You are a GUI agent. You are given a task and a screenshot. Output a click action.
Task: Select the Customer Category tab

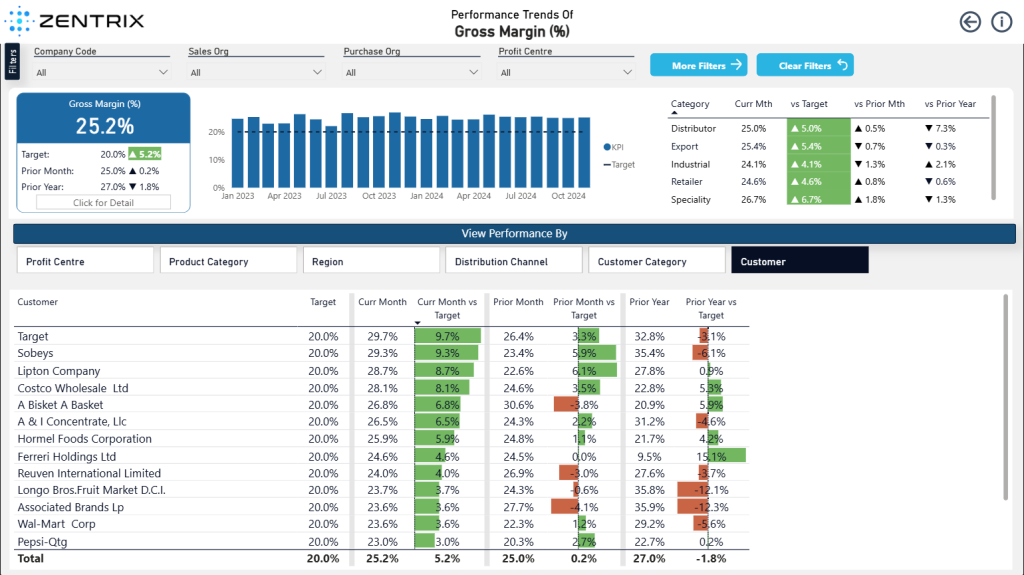(x=657, y=261)
